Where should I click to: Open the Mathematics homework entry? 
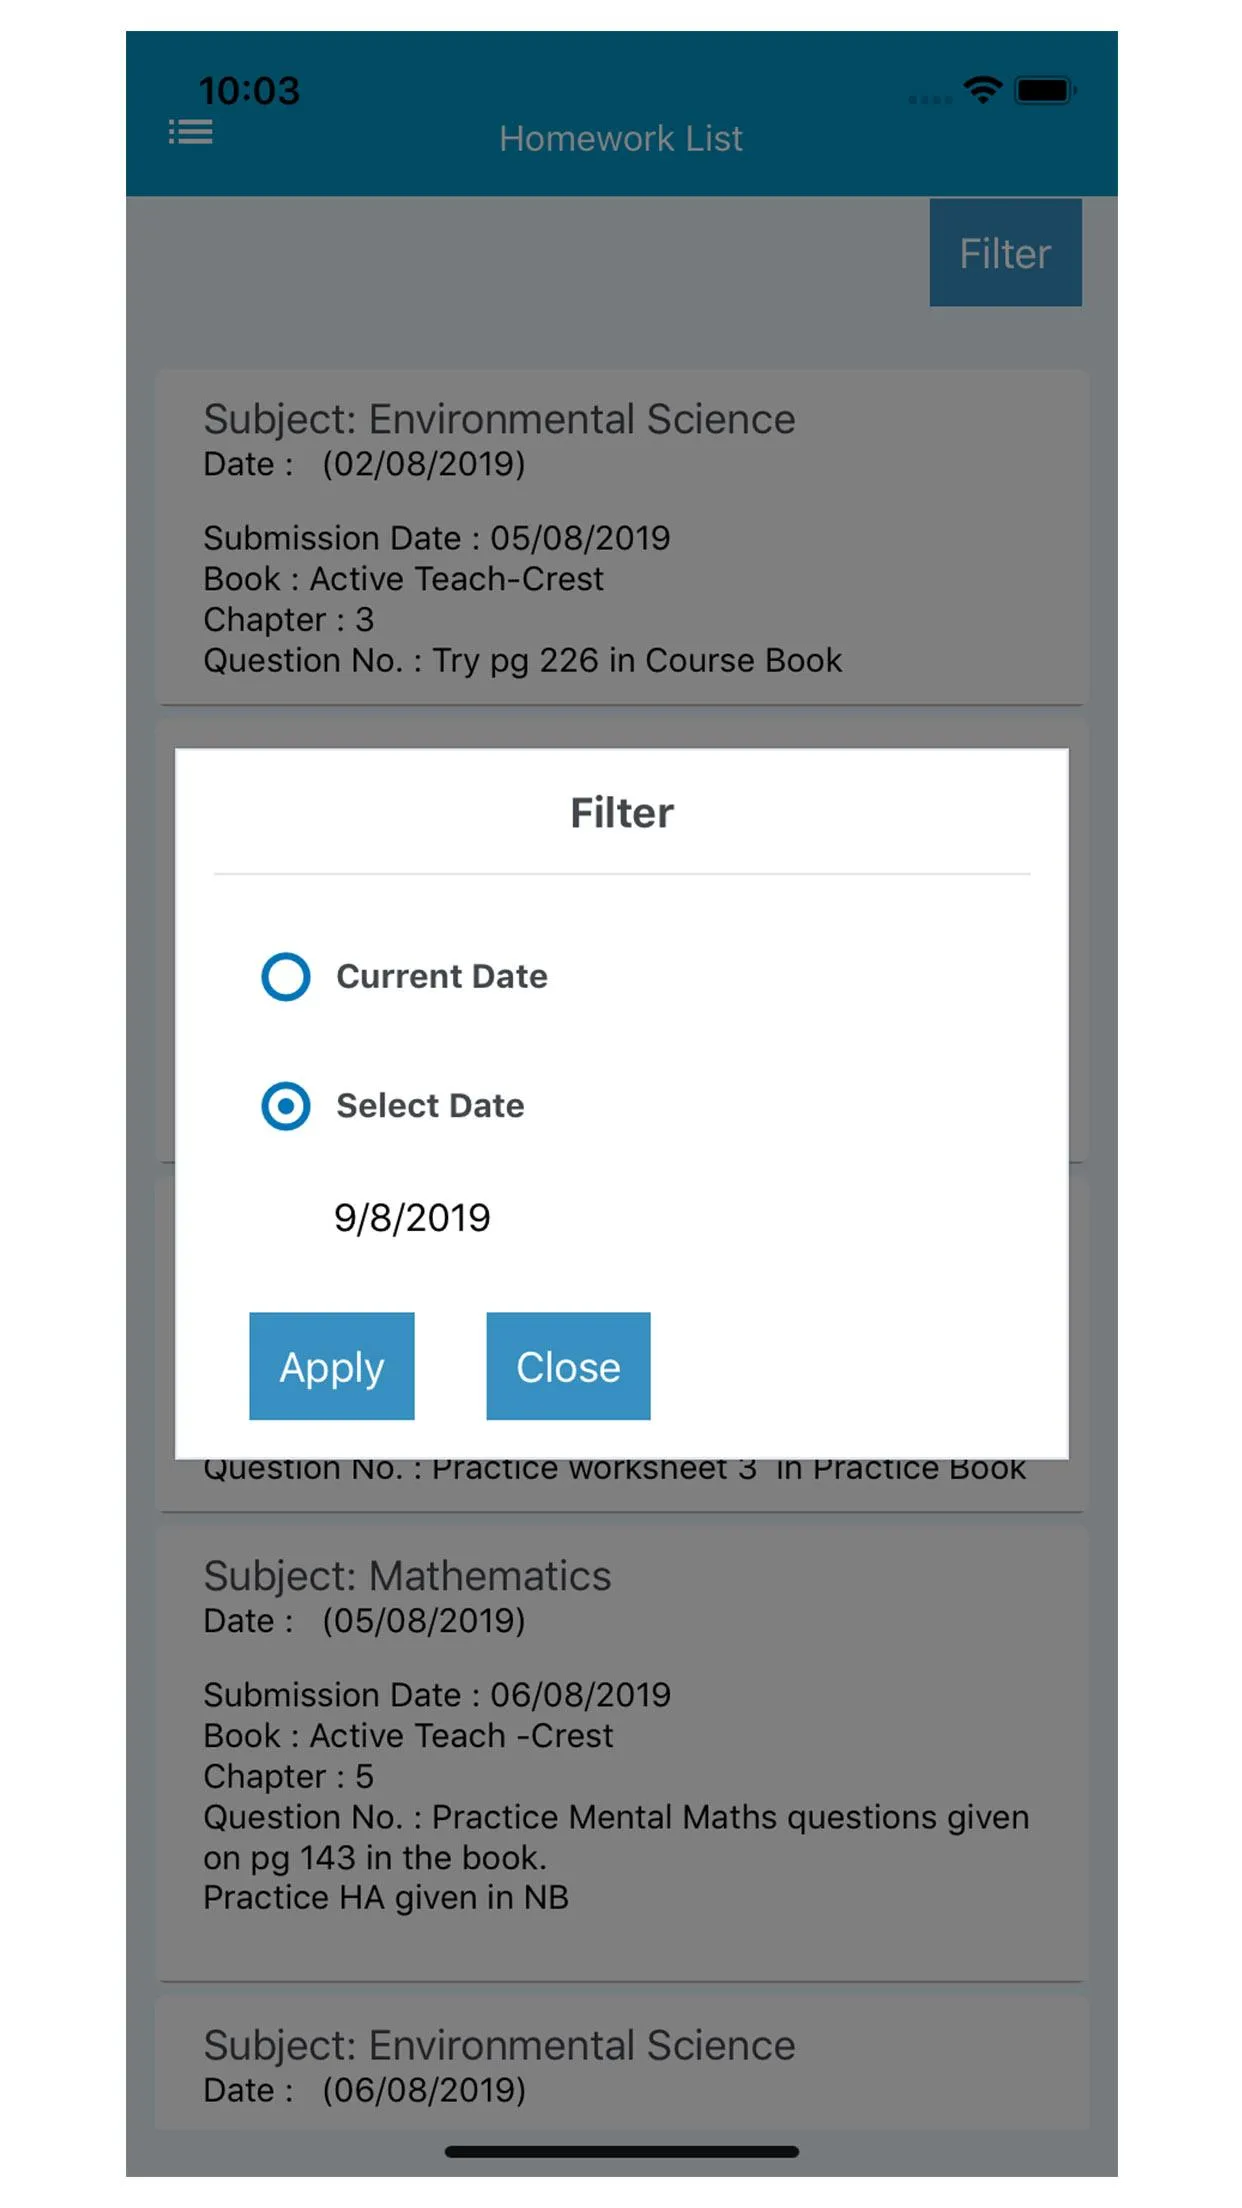[620, 1750]
